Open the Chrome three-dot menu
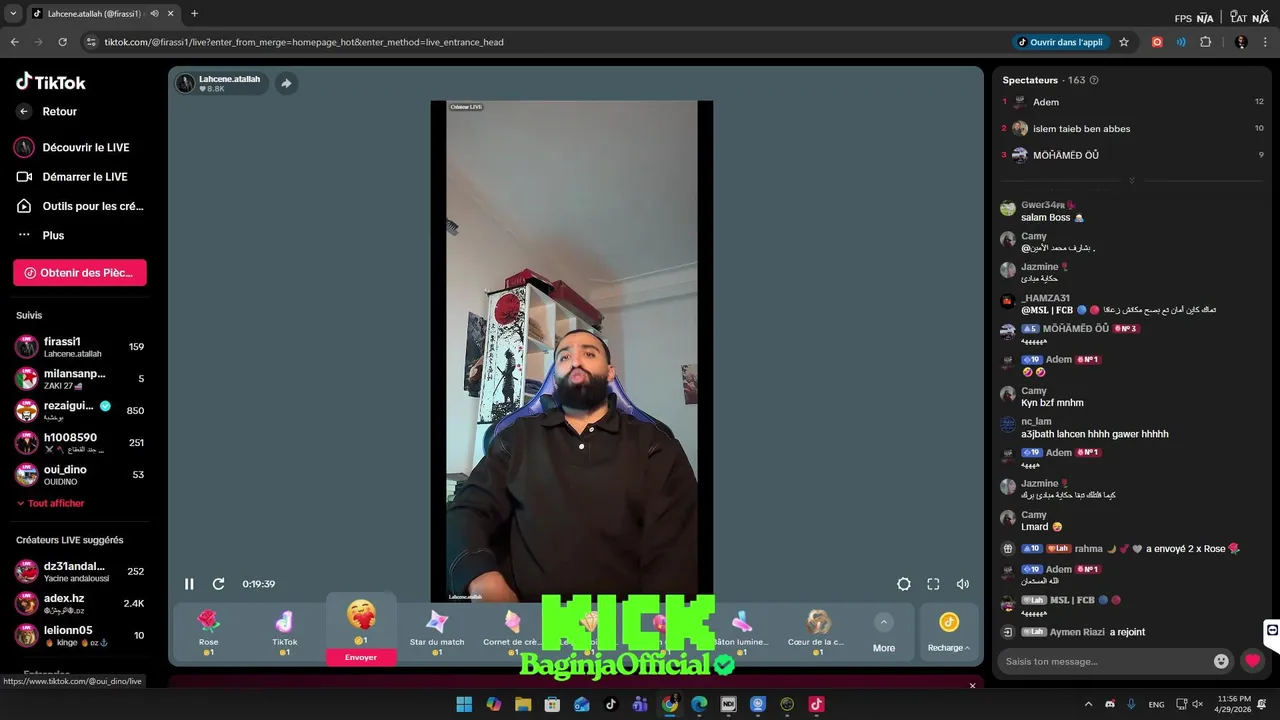1280x720 pixels. click(1265, 42)
